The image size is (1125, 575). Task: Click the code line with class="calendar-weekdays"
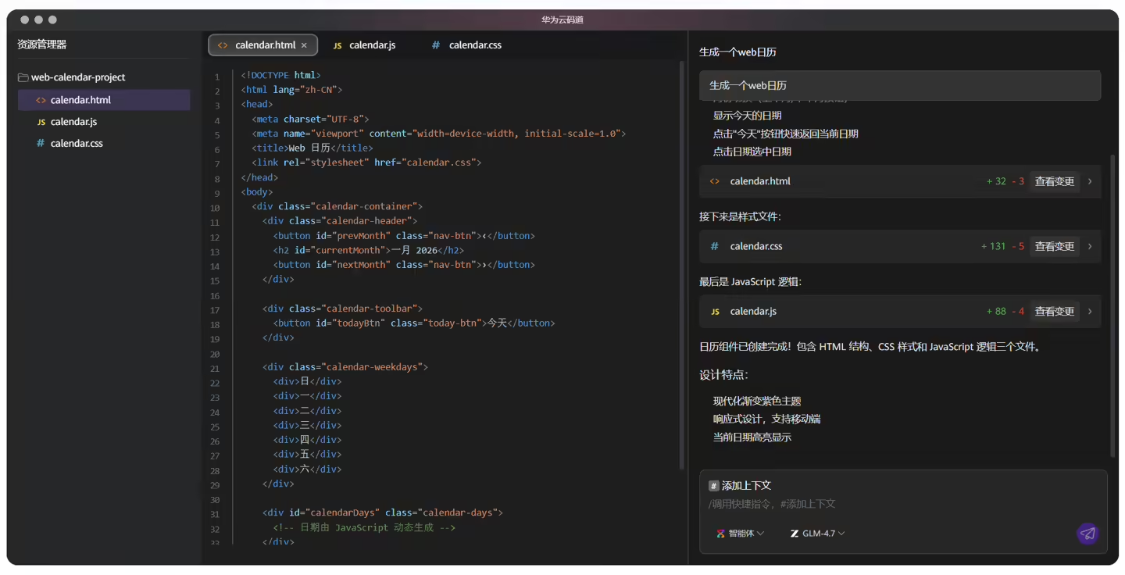tap(345, 368)
